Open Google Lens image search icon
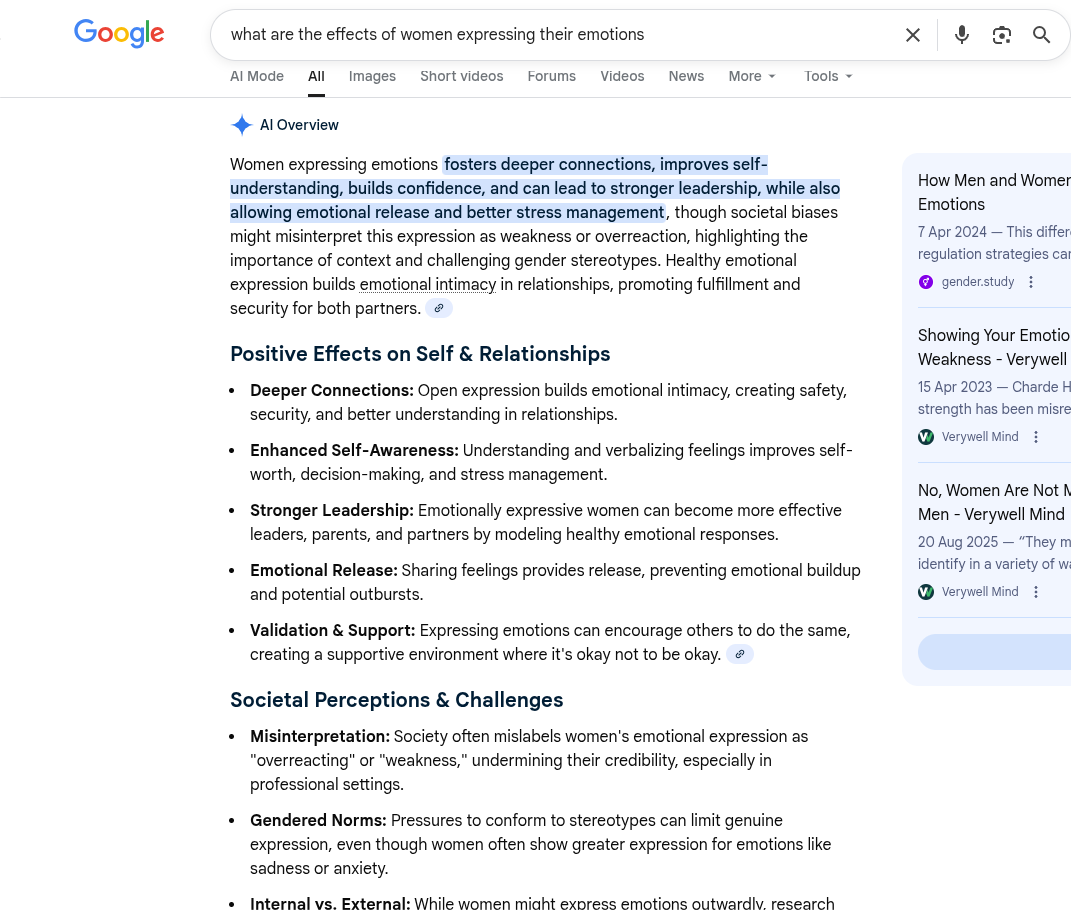 pyautogui.click(x=1001, y=35)
